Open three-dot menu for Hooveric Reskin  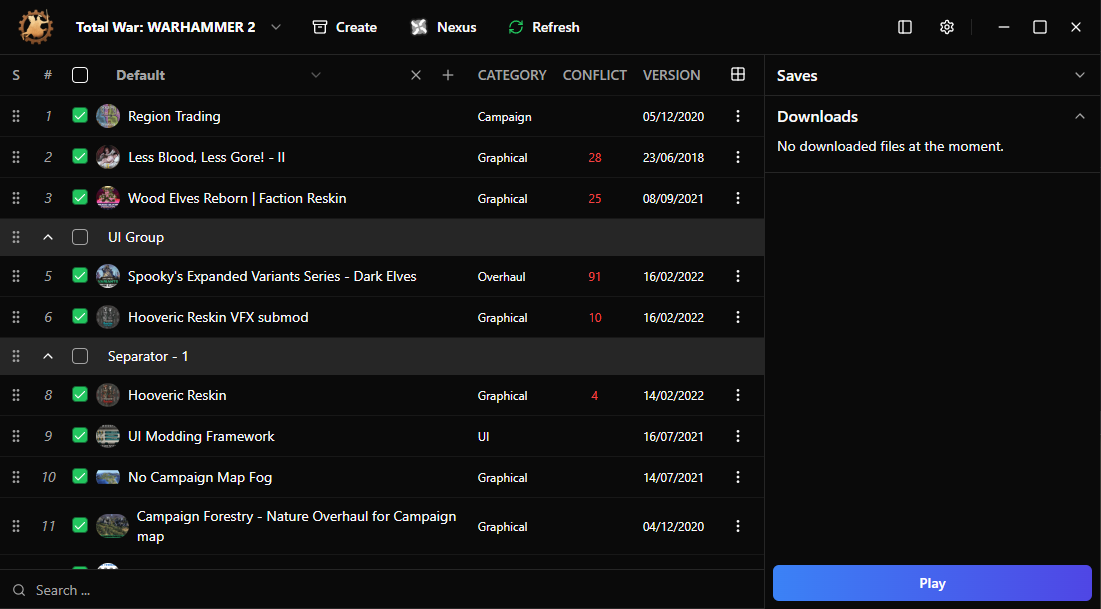point(737,395)
